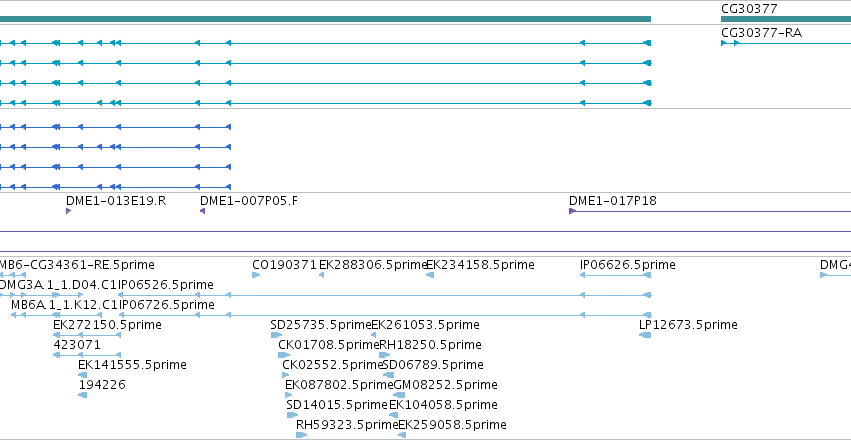
Task: Select the EK087802.5prime label
Action: (x=339, y=385)
